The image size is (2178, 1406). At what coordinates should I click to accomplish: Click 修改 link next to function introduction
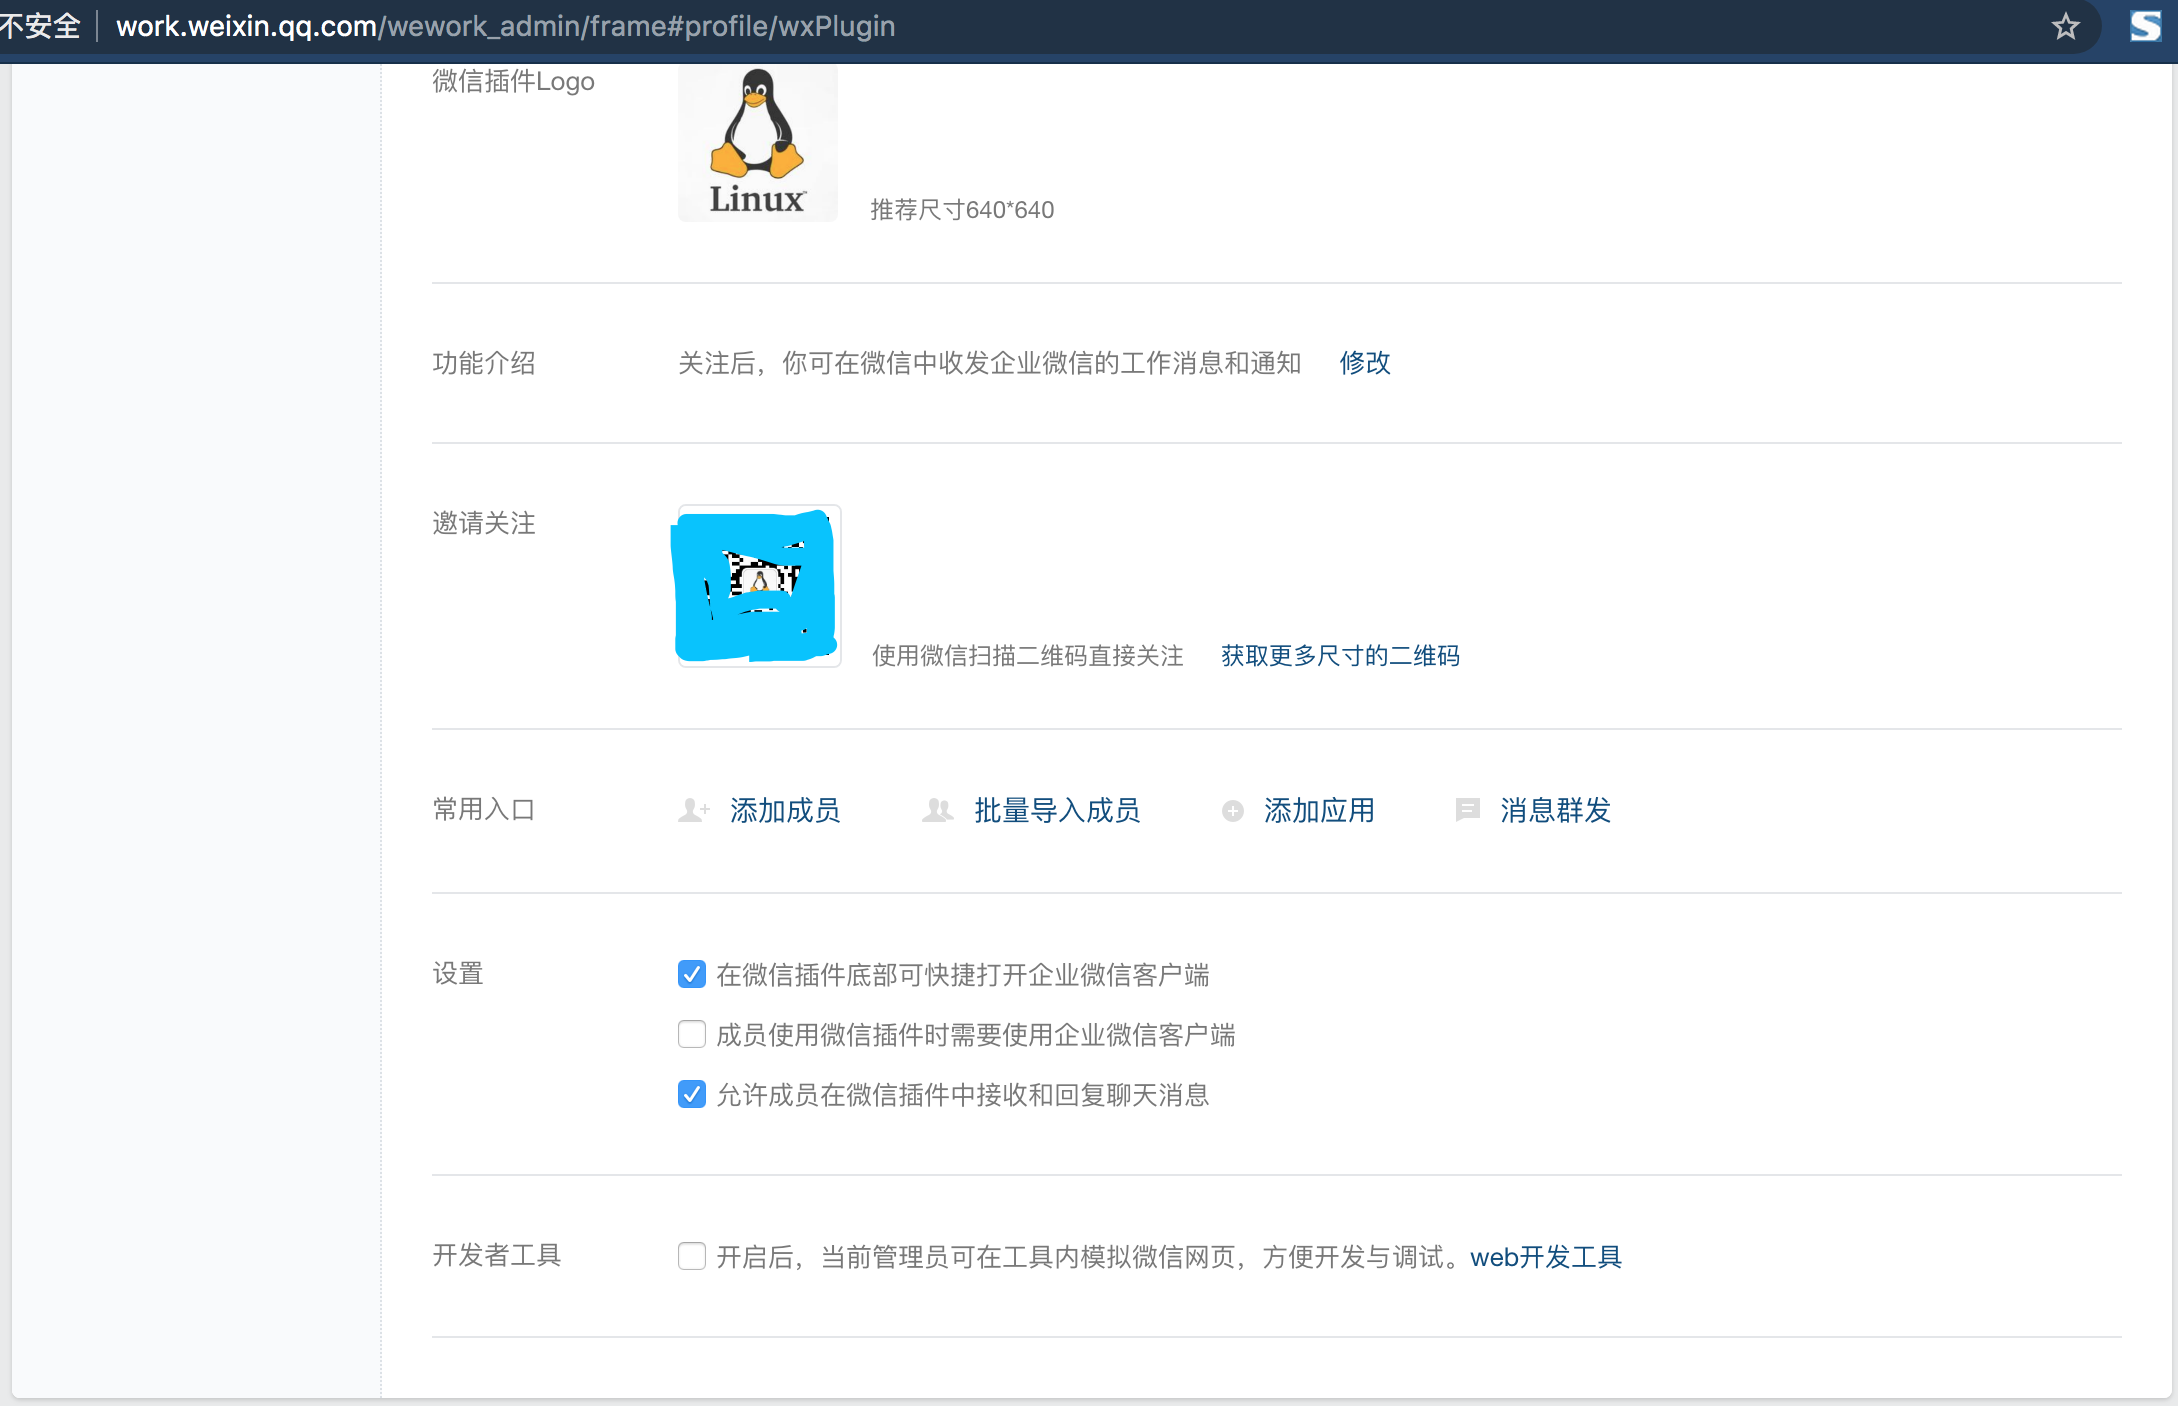1365,363
